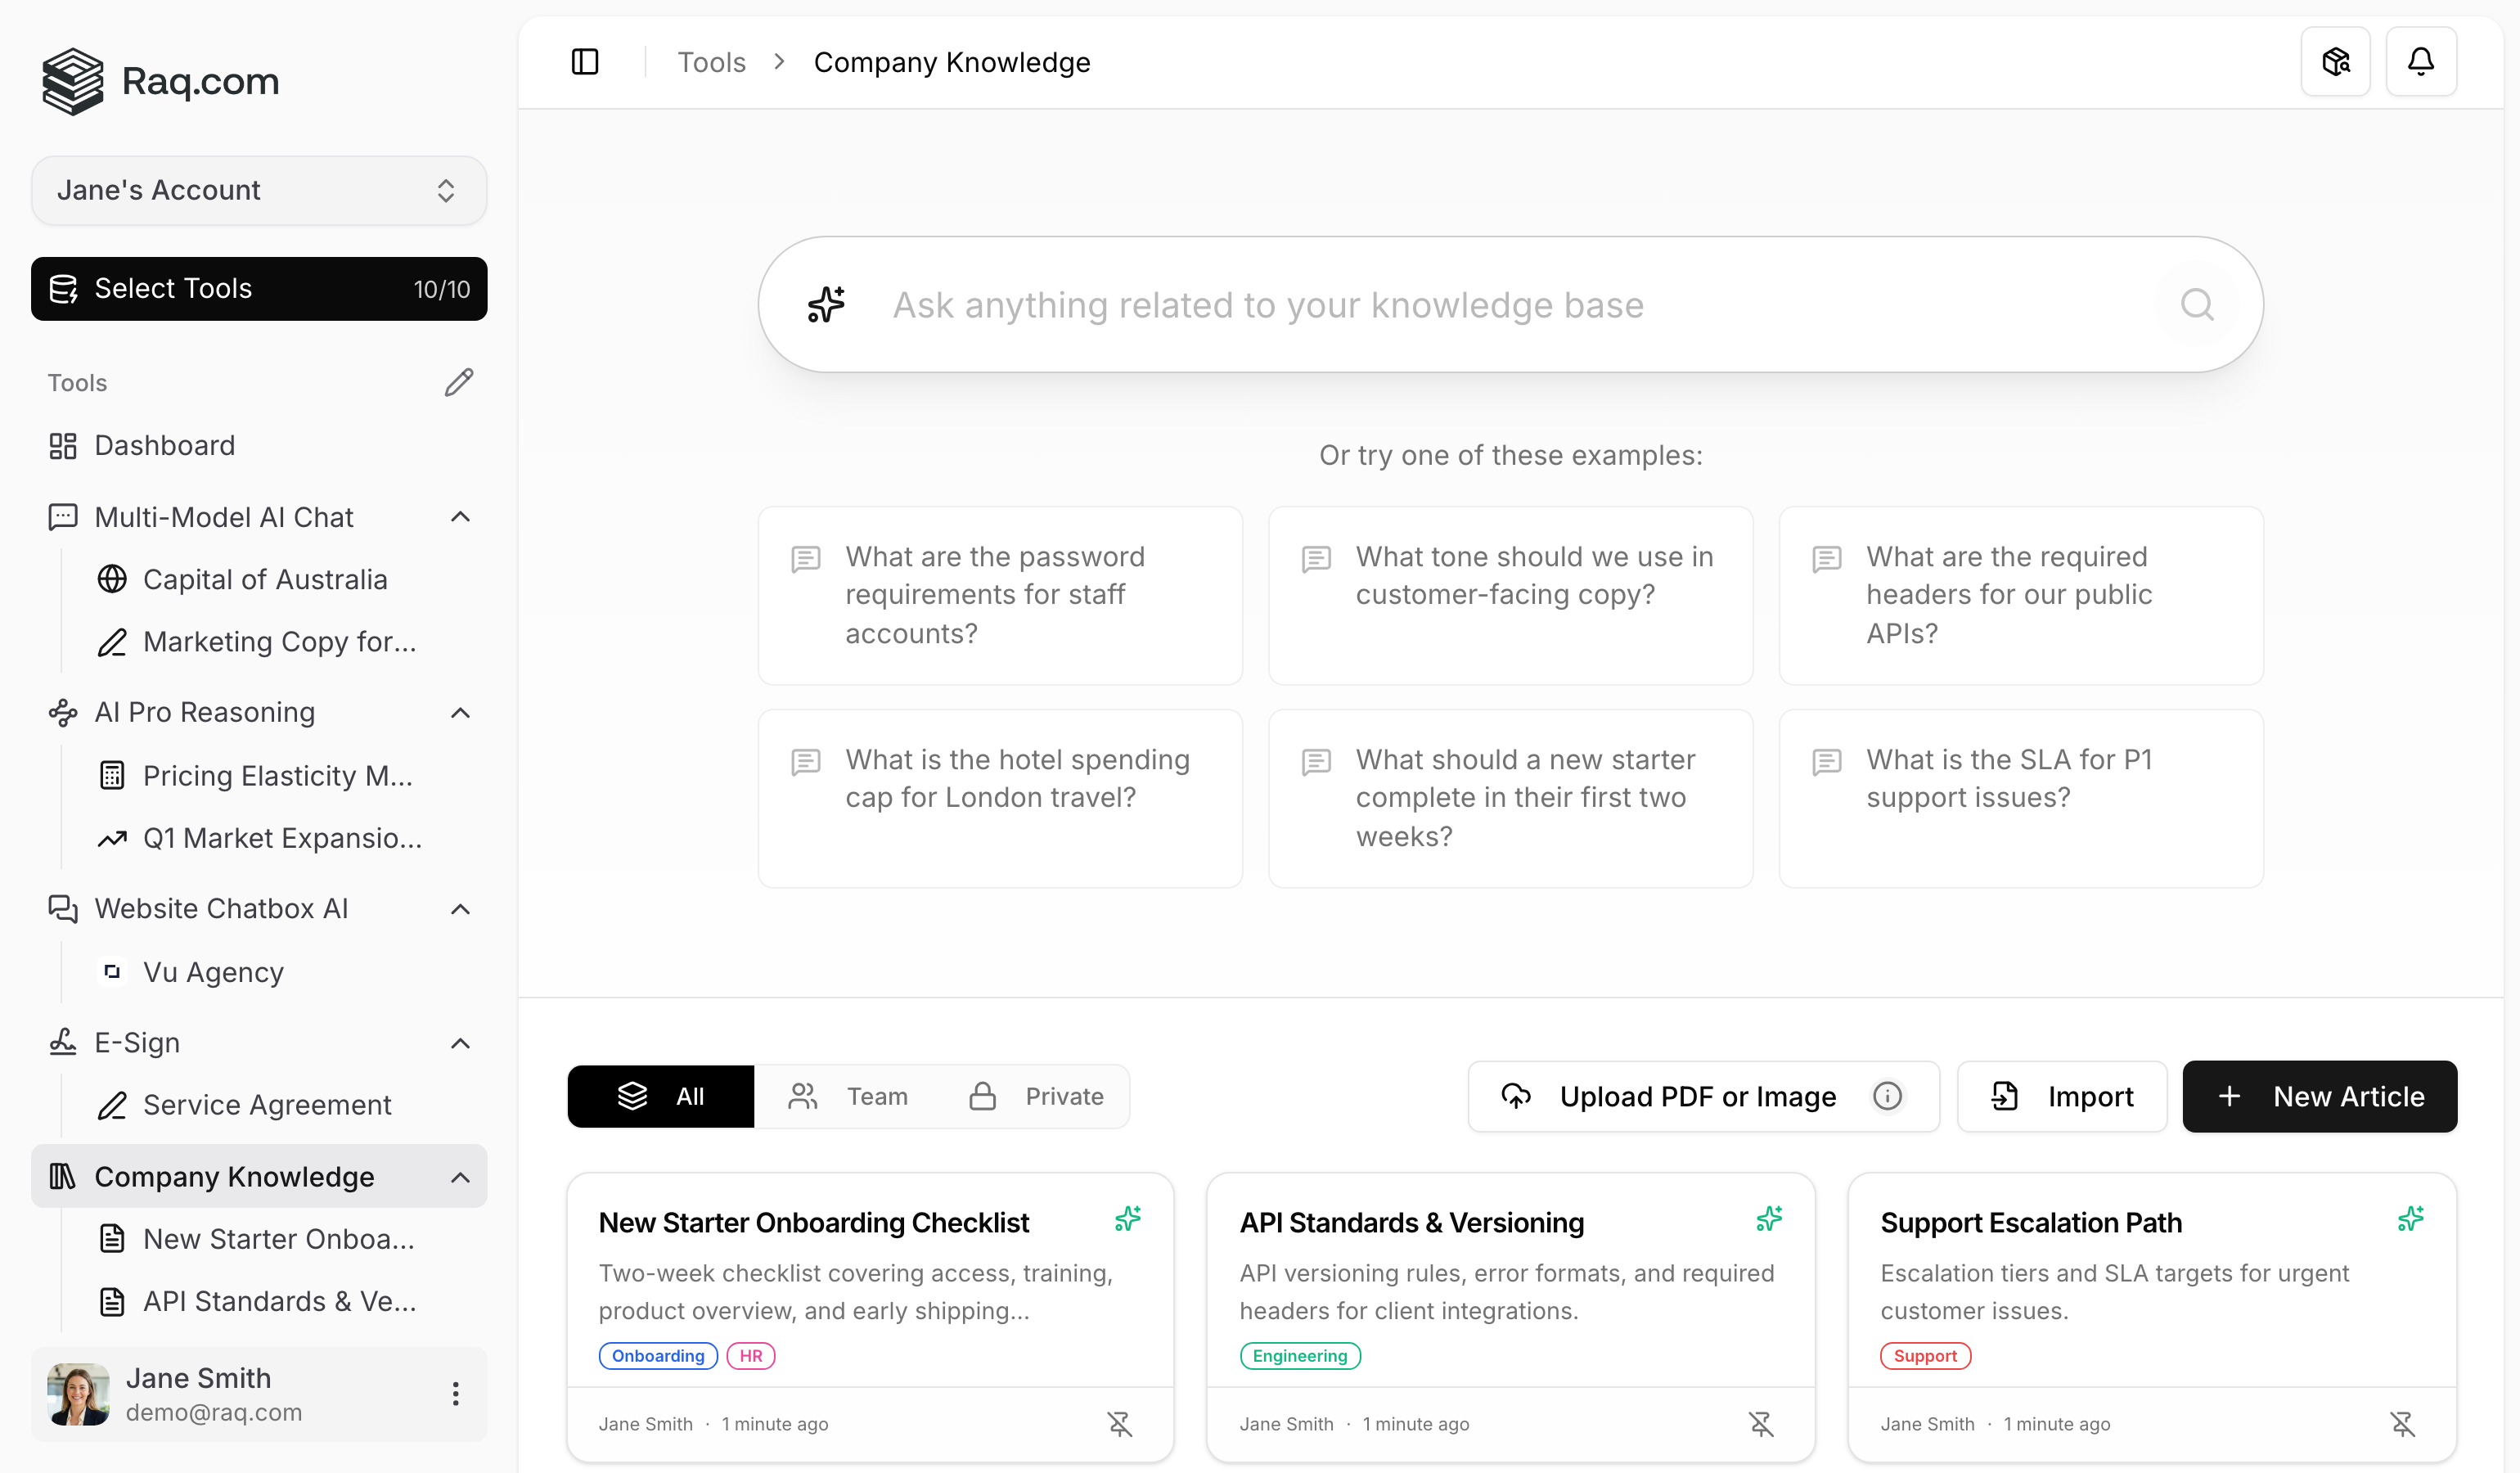Click the globe icon beside Capital of Australia
This screenshot has height=1473, width=2520.
tap(111, 579)
